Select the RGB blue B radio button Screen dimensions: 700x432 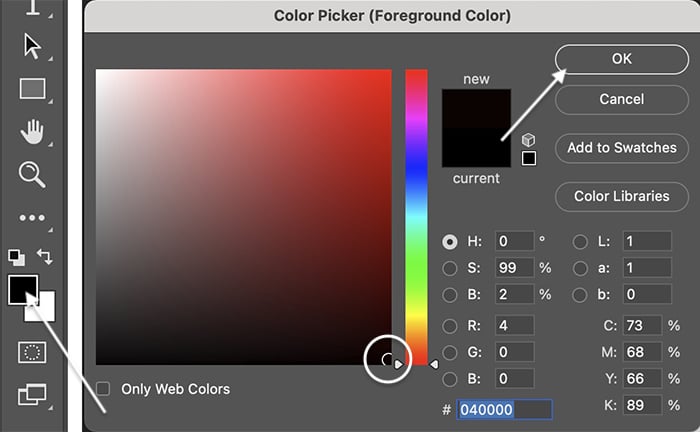click(x=450, y=379)
